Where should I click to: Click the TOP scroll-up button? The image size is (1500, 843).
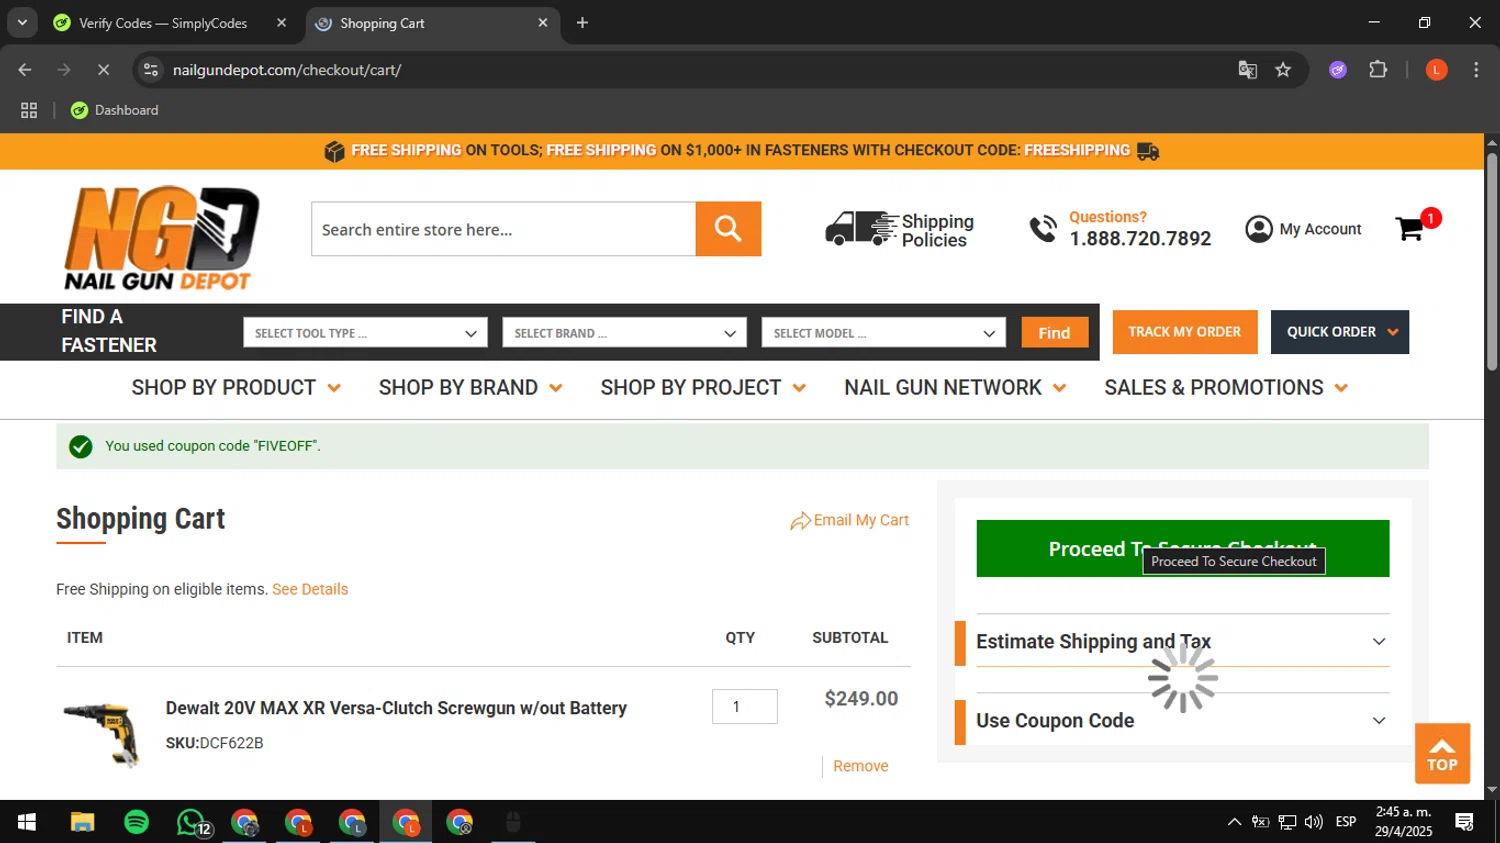(1442, 754)
